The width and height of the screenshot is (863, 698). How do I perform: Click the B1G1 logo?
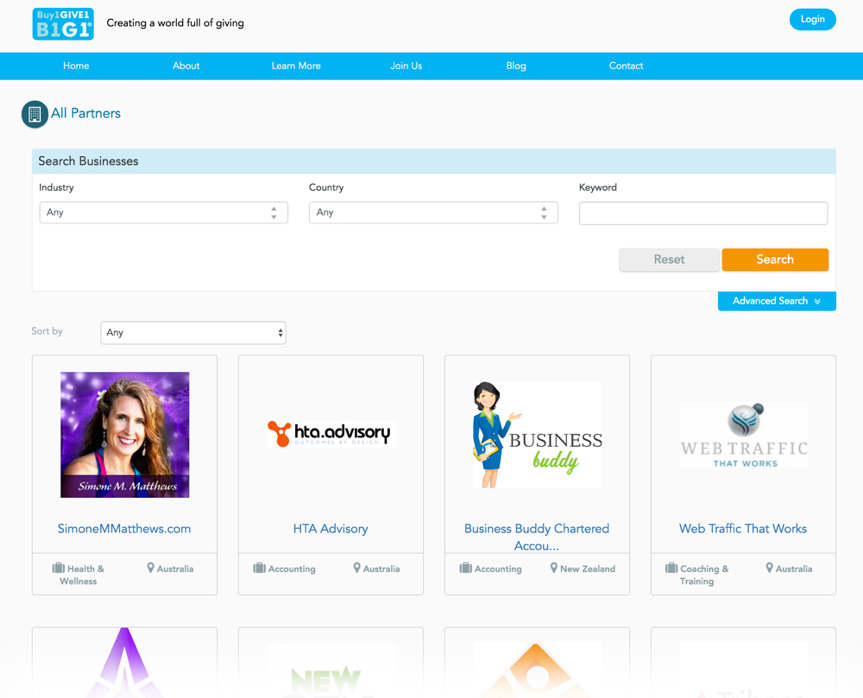click(63, 24)
